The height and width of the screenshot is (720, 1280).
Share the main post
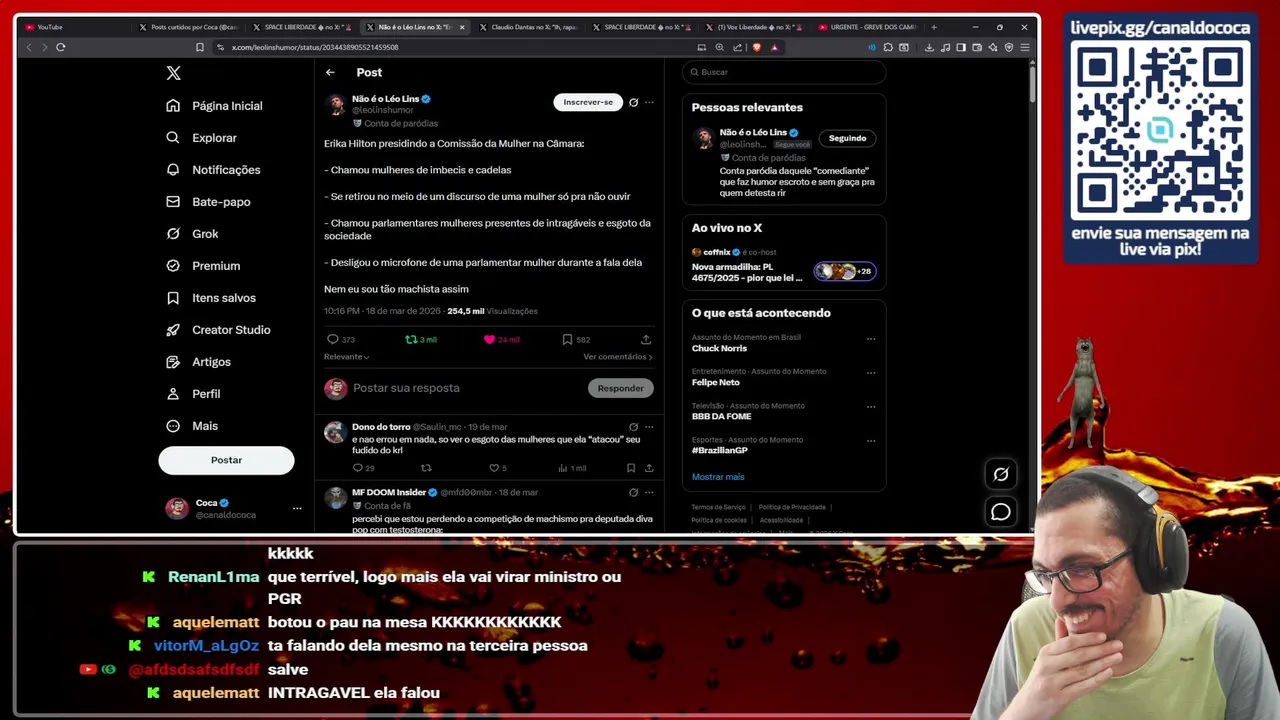click(x=646, y=340)
